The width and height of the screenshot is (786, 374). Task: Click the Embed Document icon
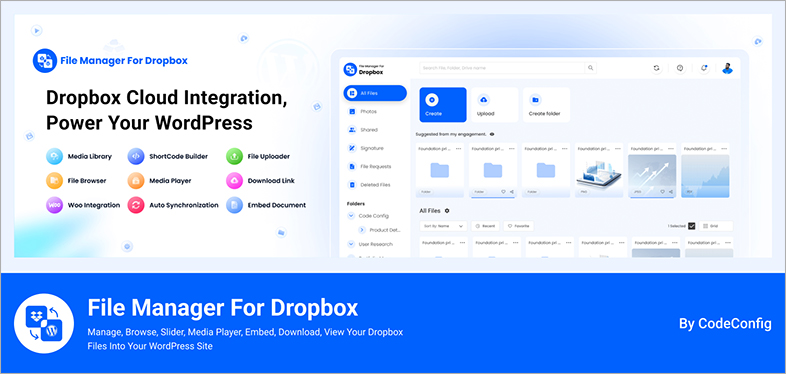(x=234, y=205)
